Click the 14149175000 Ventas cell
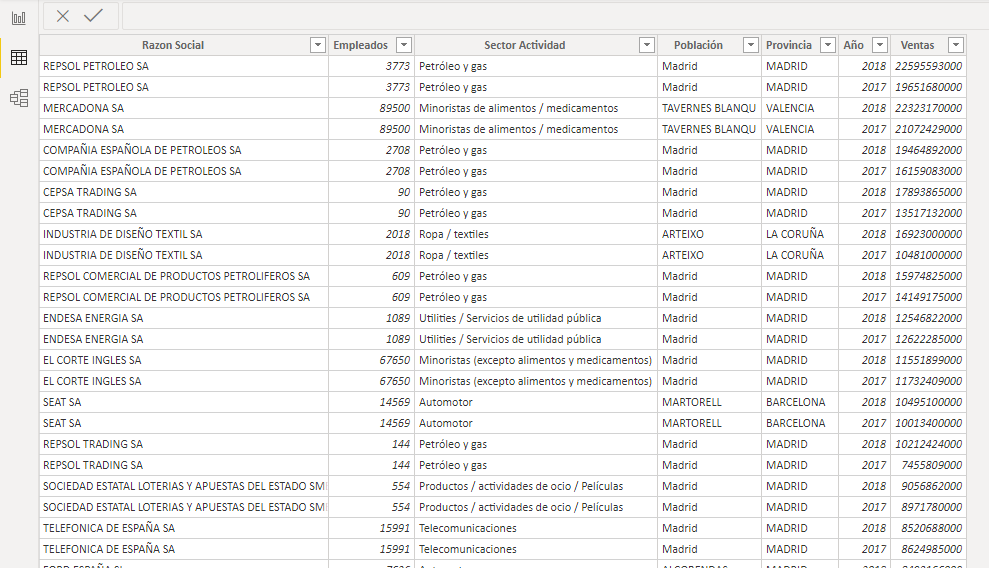Image resolution: width=989 pixels, height=568 pixels. (928, 297)
